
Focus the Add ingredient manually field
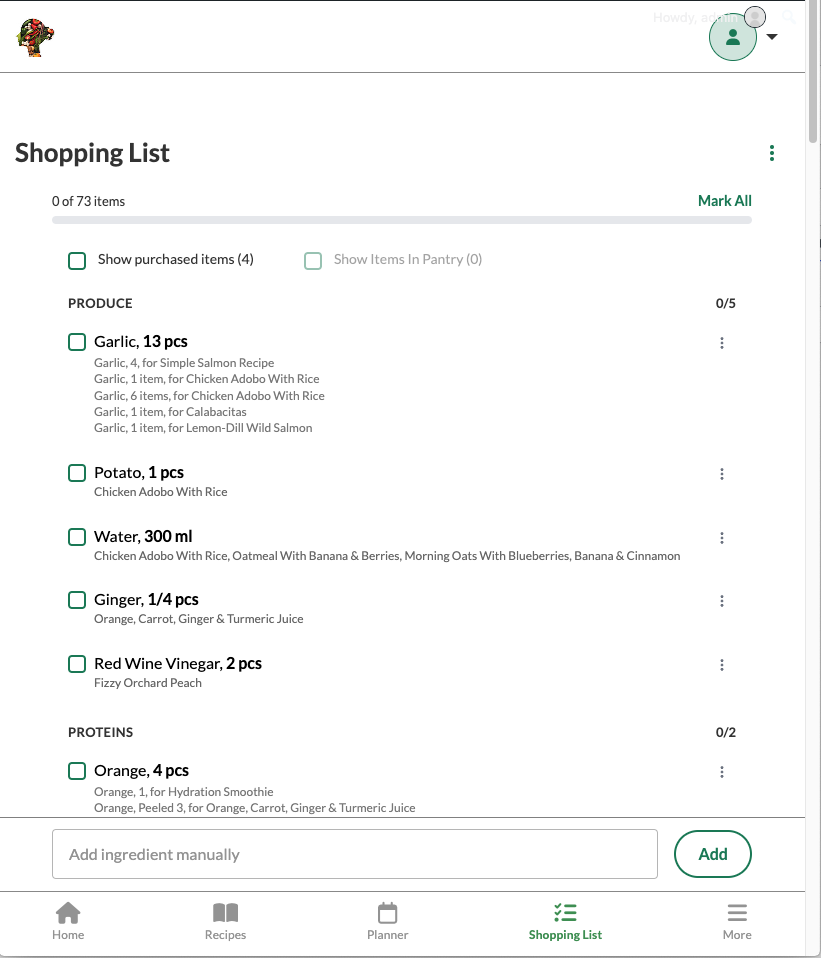pos(355,854)
